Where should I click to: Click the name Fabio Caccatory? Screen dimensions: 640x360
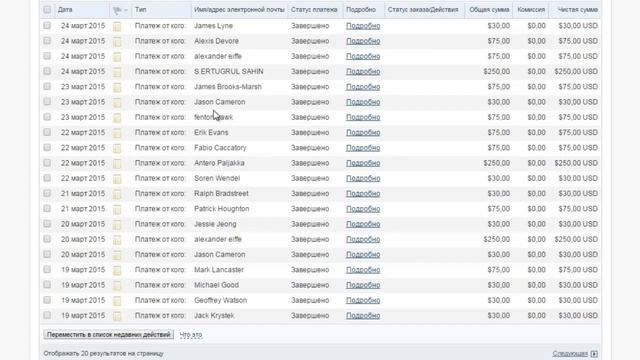(220, 148)
